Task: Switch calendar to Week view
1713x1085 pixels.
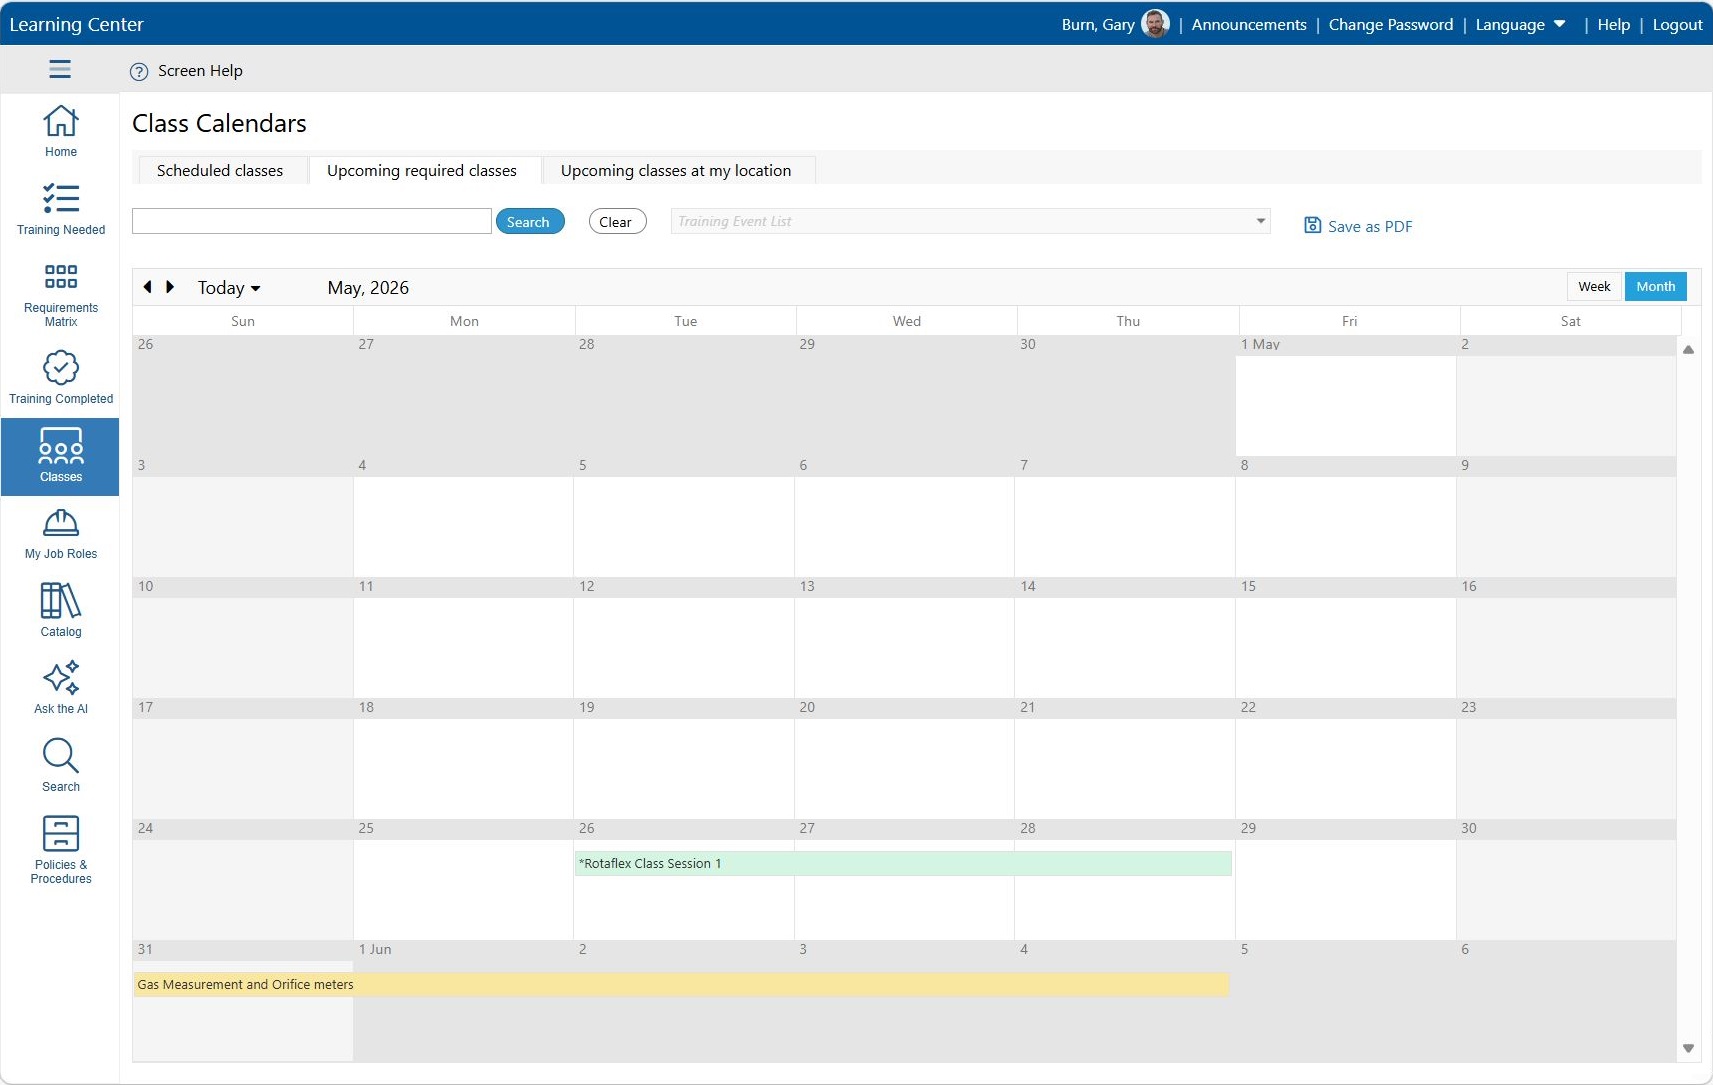Action: point(1594,286)
